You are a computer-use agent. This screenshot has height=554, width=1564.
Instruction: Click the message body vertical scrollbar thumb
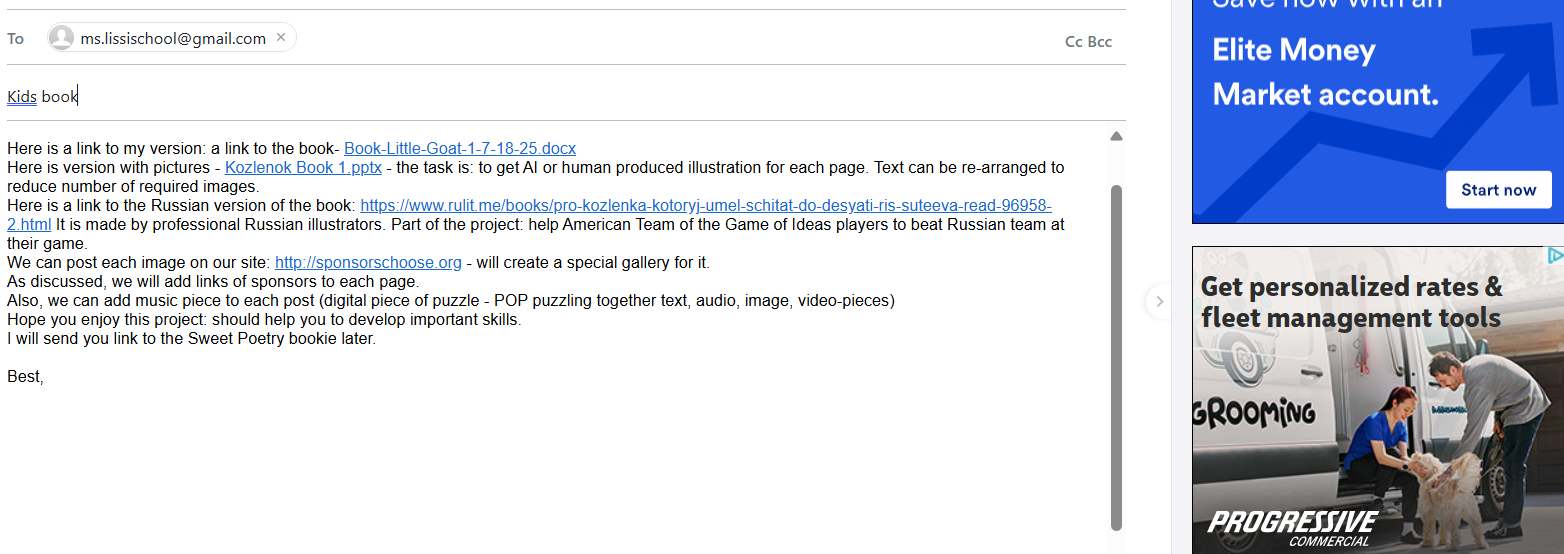click(1116, 355)
